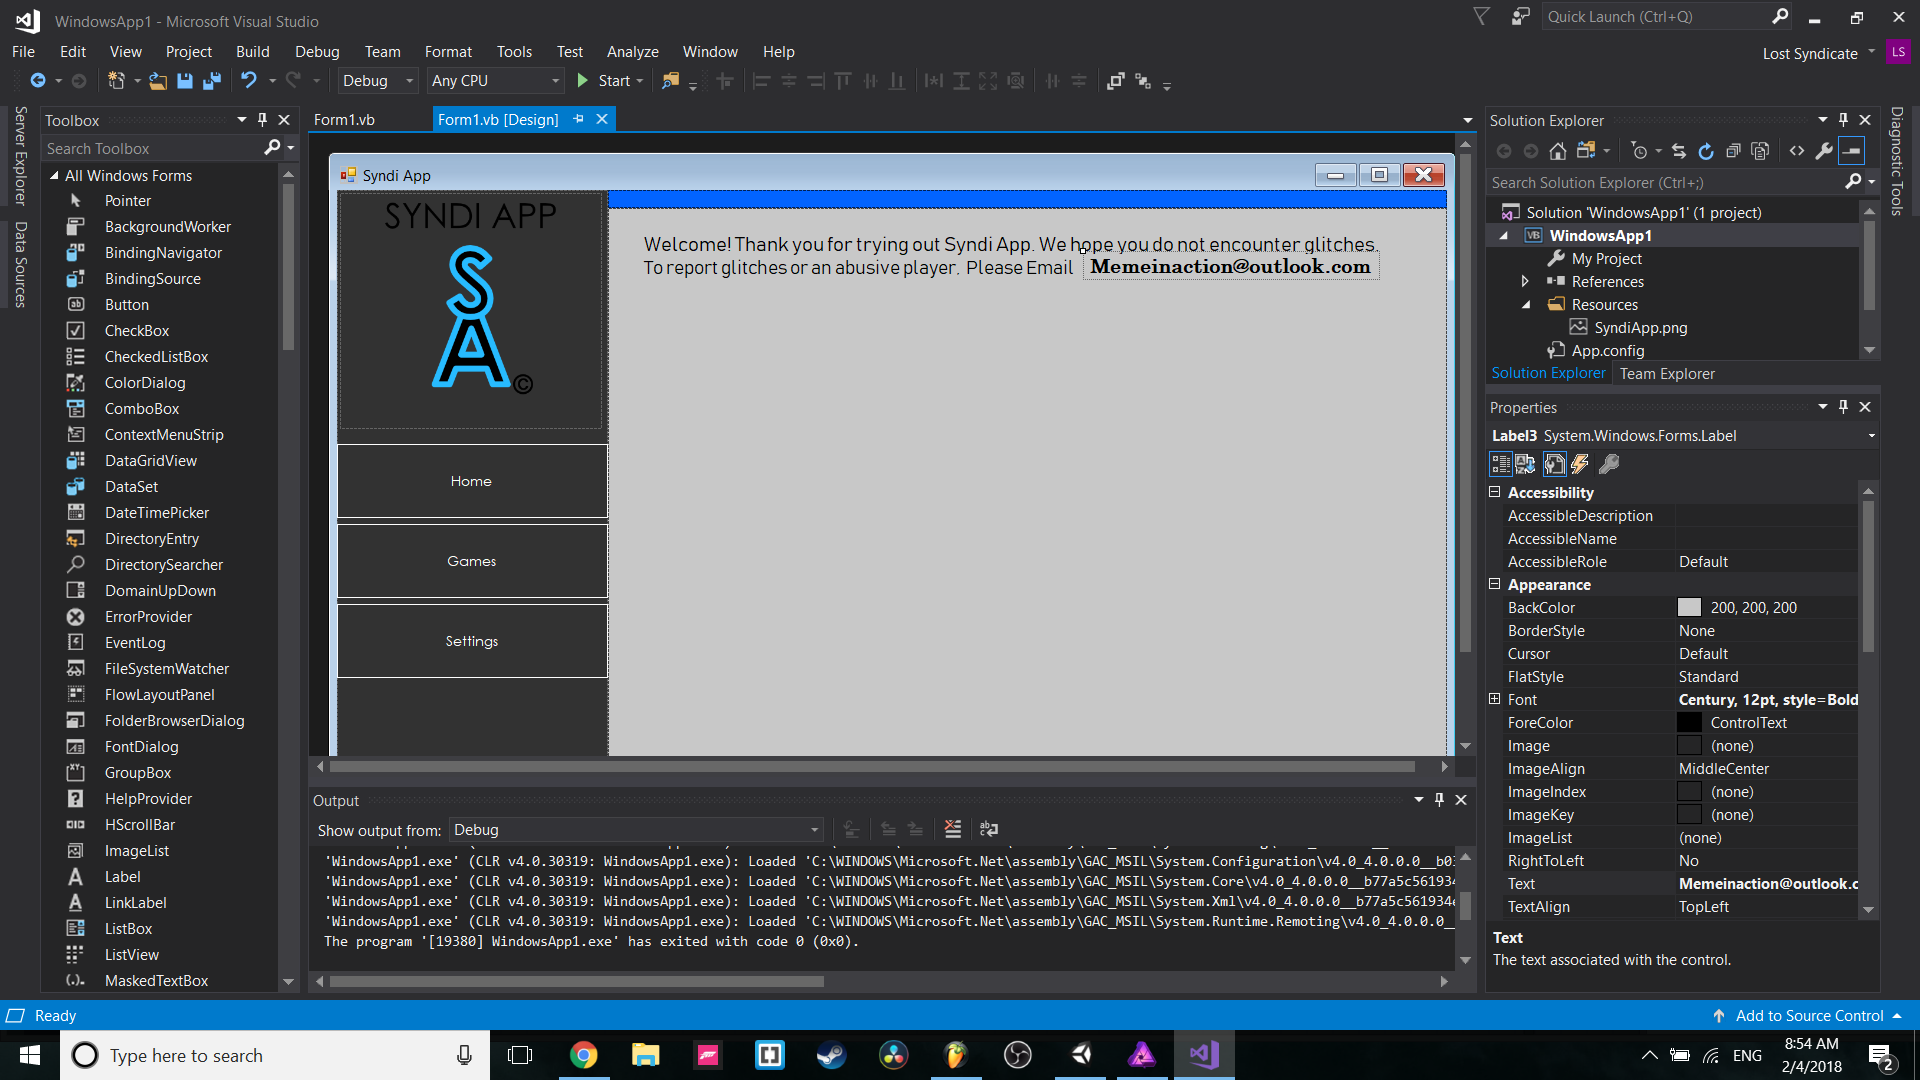
Task: Clear all output with the toolbar icon
Action: click(x=953, y=829)
